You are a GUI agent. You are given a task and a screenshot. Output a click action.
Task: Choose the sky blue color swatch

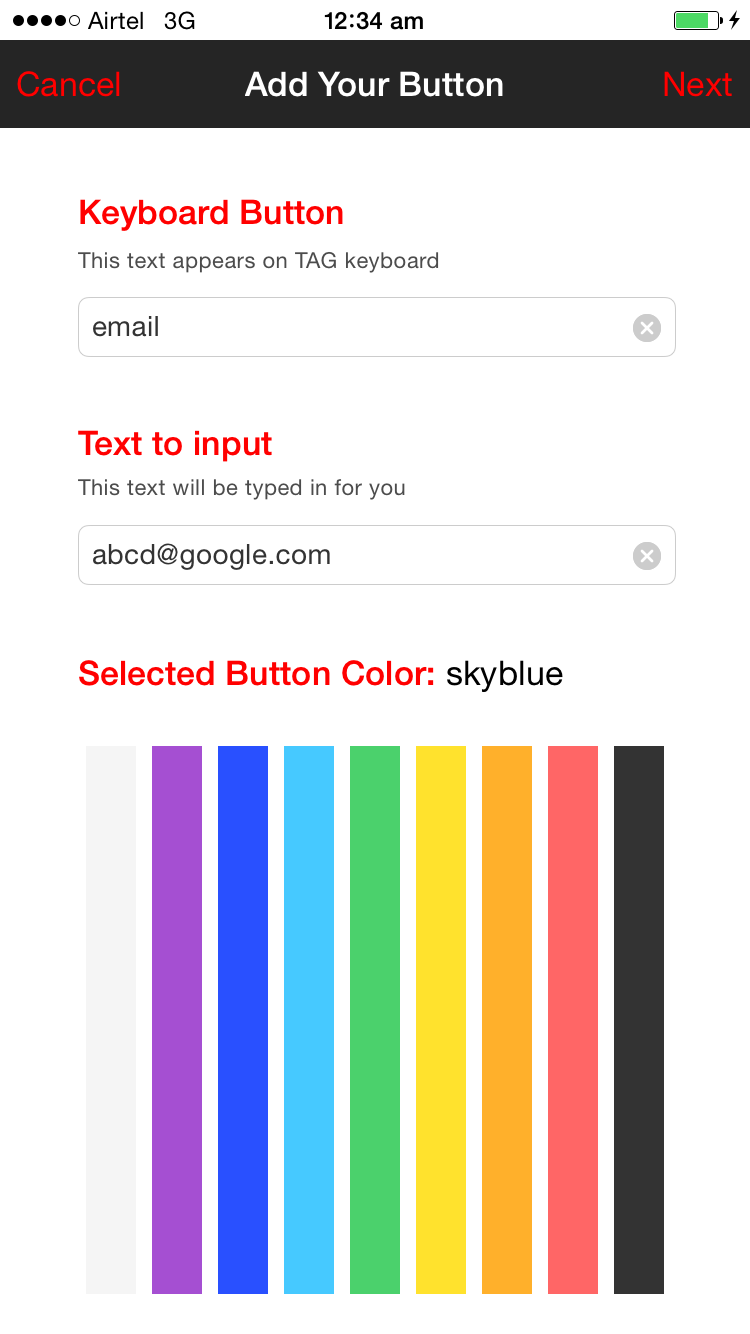click(309, 1019)
